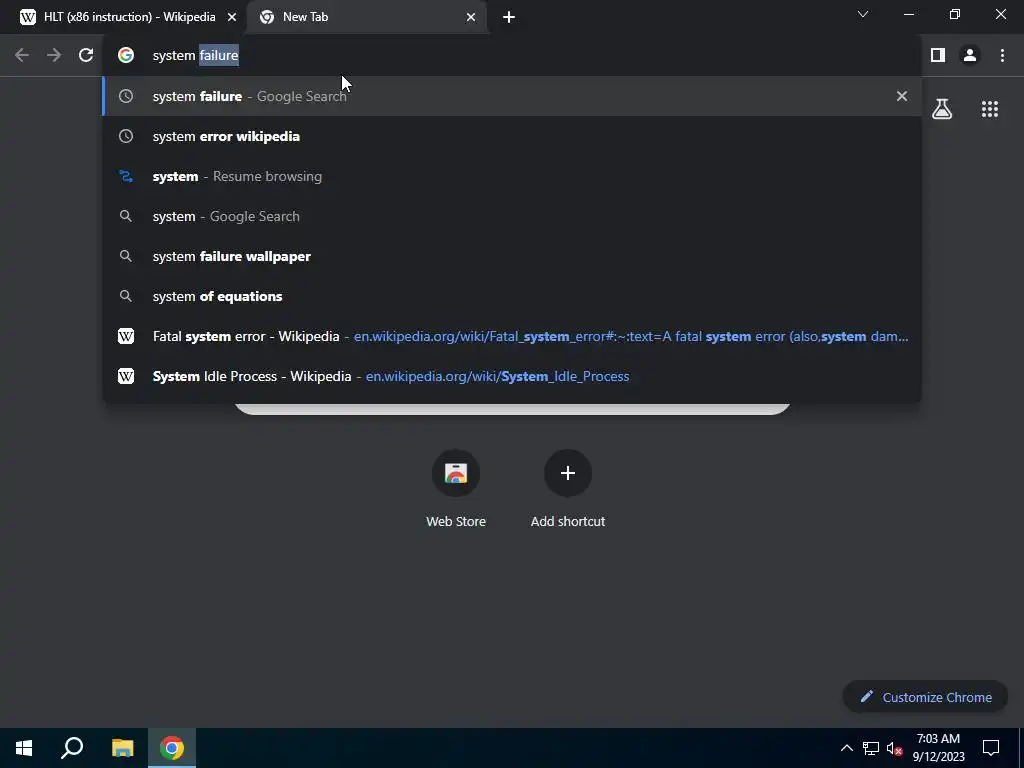1024x768 pixels.
Task: Open the network status tray icon
Action: pos(871,748)
